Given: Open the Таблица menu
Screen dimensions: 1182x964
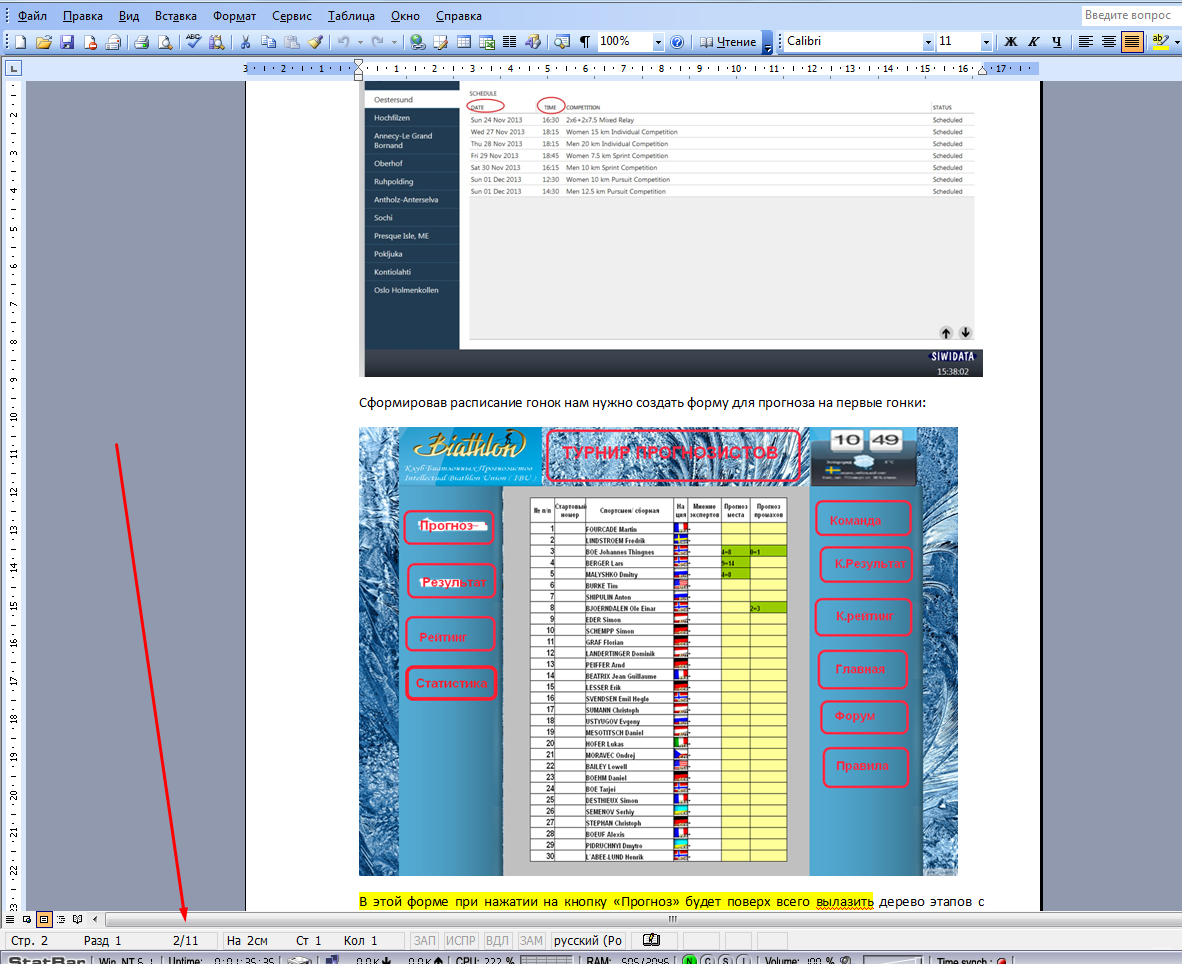Looking at the screenshot, I should pos(351,16).
